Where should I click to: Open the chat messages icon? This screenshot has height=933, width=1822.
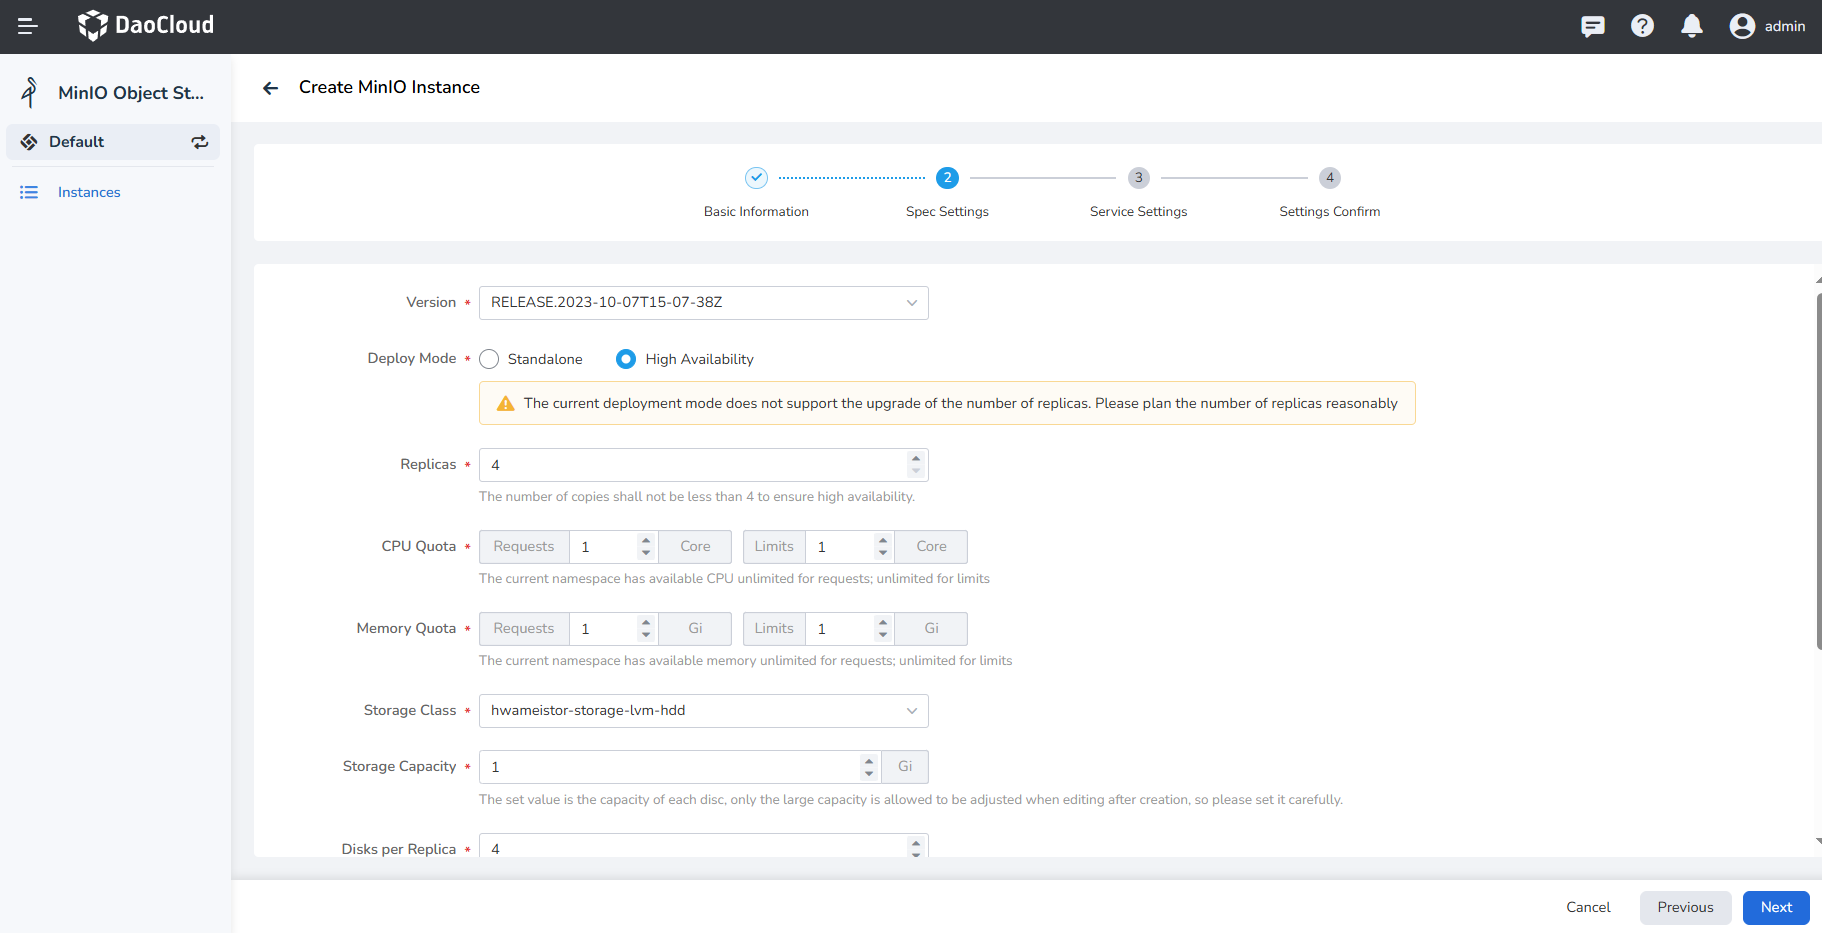1592,26
